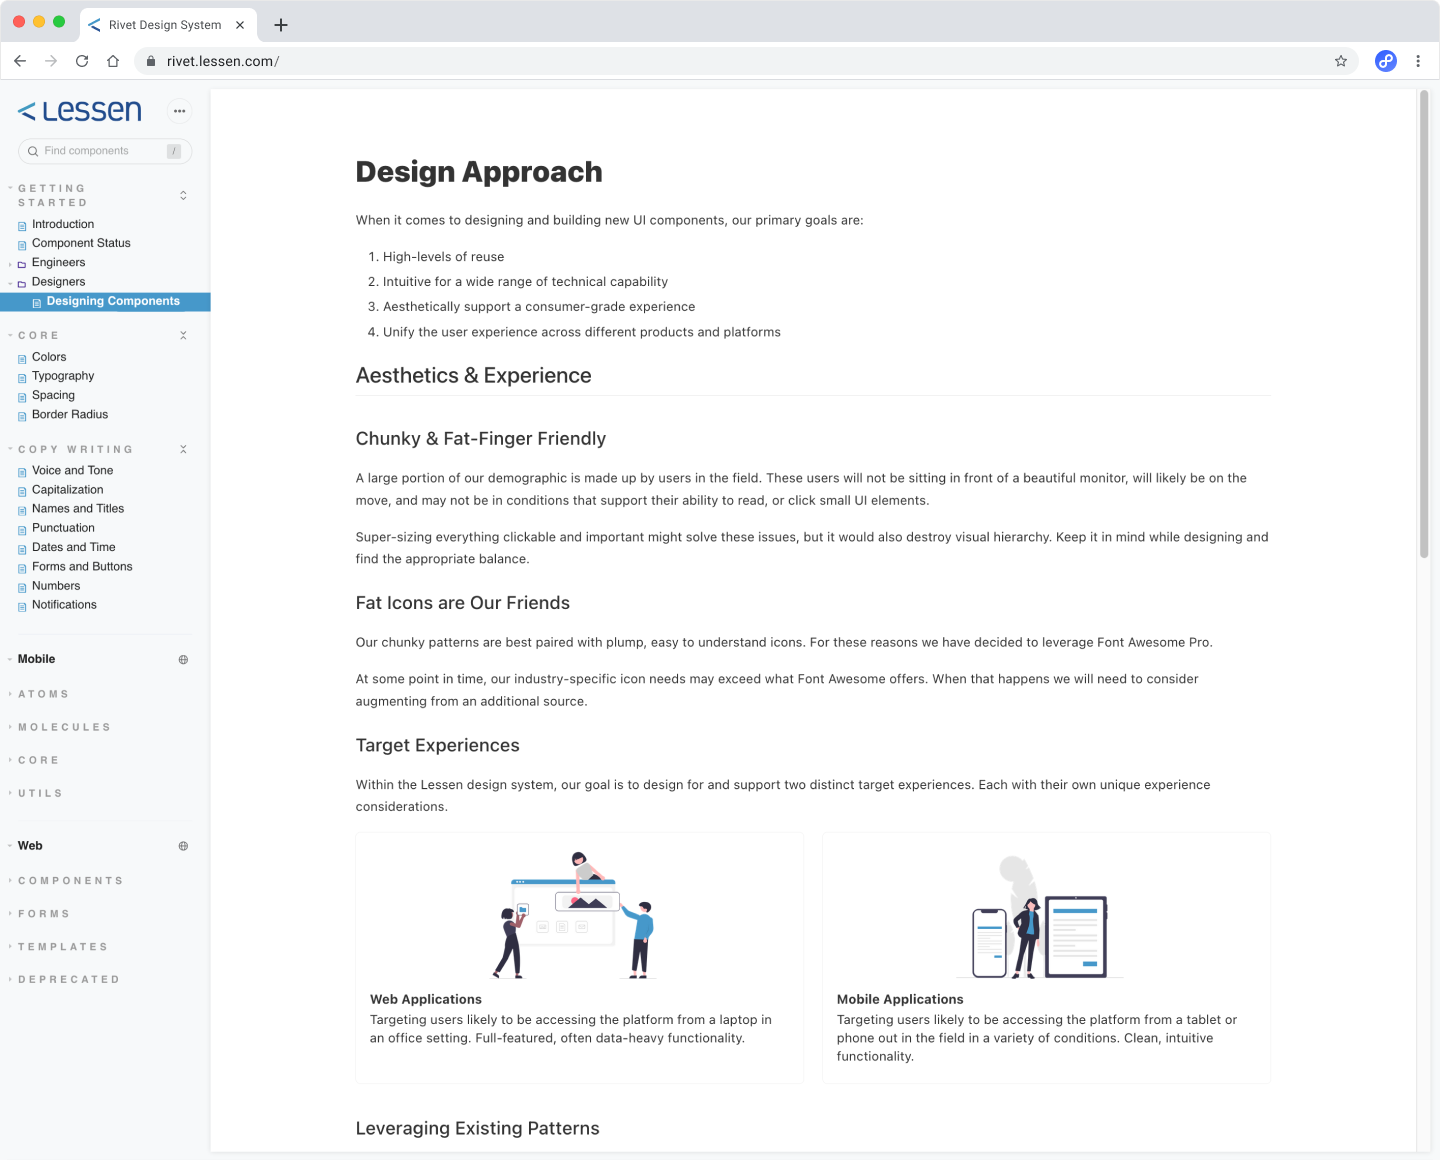Open the sidebar ellipsis options menu
The width and height of the screenshot is (1440, 1160).
tap(179, 111)
